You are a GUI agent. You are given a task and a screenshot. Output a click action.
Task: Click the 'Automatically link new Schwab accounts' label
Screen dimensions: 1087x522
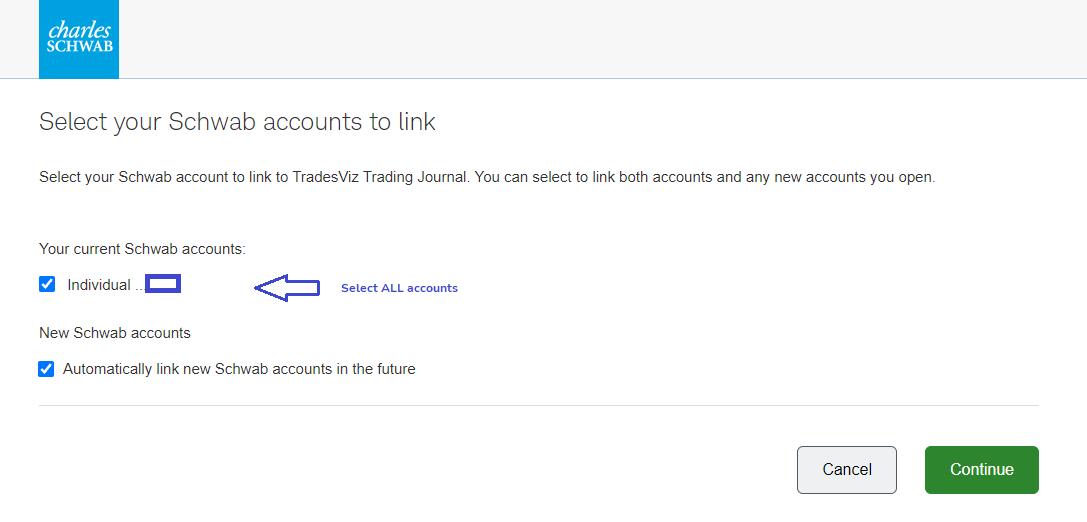(x=239, y=369)
